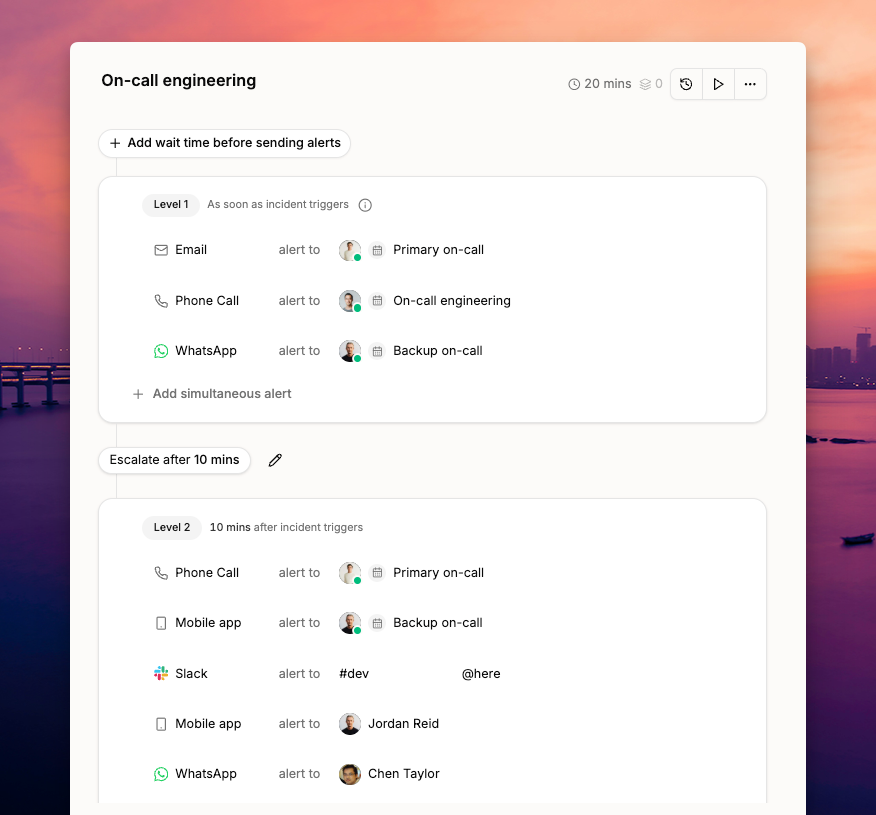This screenshot has width=876, height=815.
Task: Click the Email envelope icon in Level 1
Action: (x=161, y=250)
